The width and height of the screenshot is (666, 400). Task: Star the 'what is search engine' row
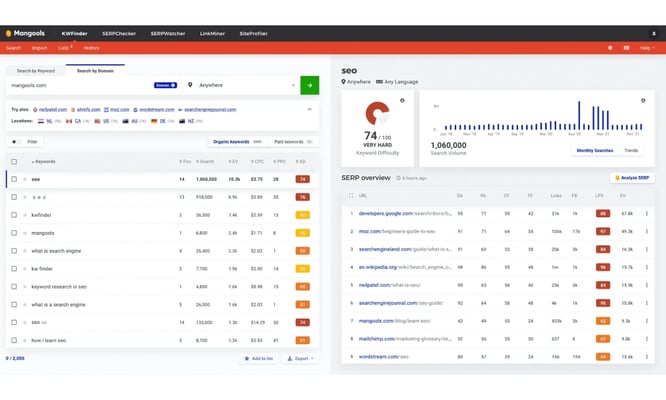[x=25, y=251]
